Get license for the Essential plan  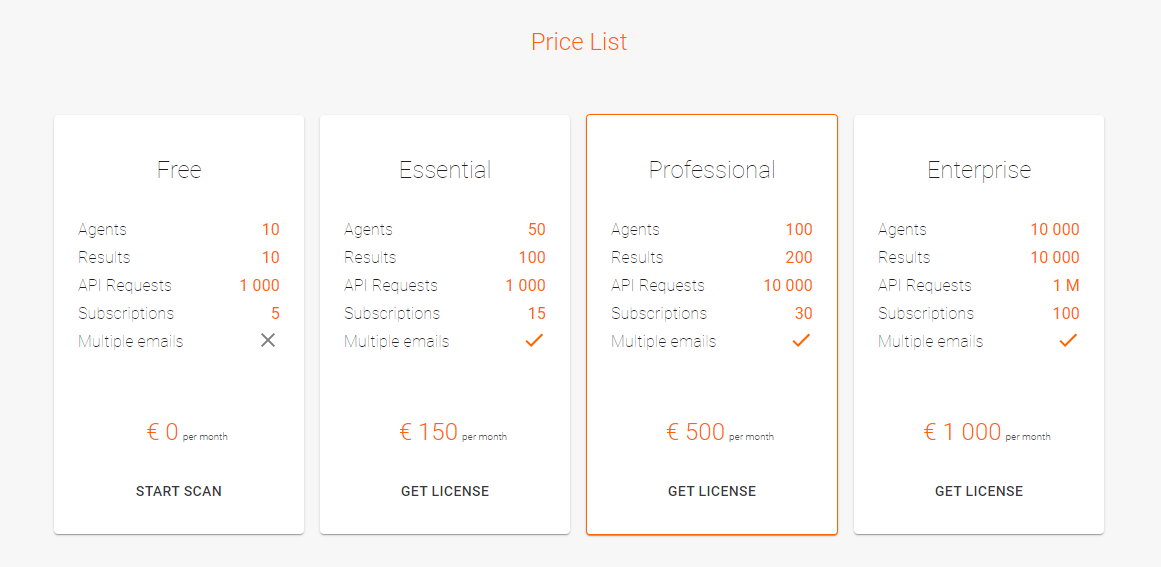click(445, 491)
